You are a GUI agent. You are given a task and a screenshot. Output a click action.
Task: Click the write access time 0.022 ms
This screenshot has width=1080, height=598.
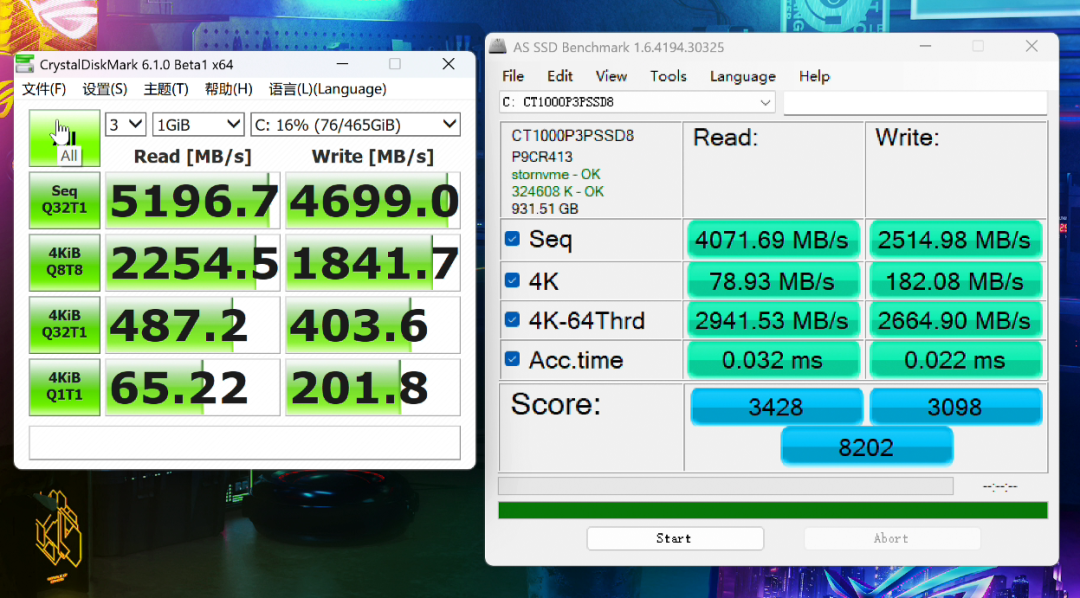955,360
